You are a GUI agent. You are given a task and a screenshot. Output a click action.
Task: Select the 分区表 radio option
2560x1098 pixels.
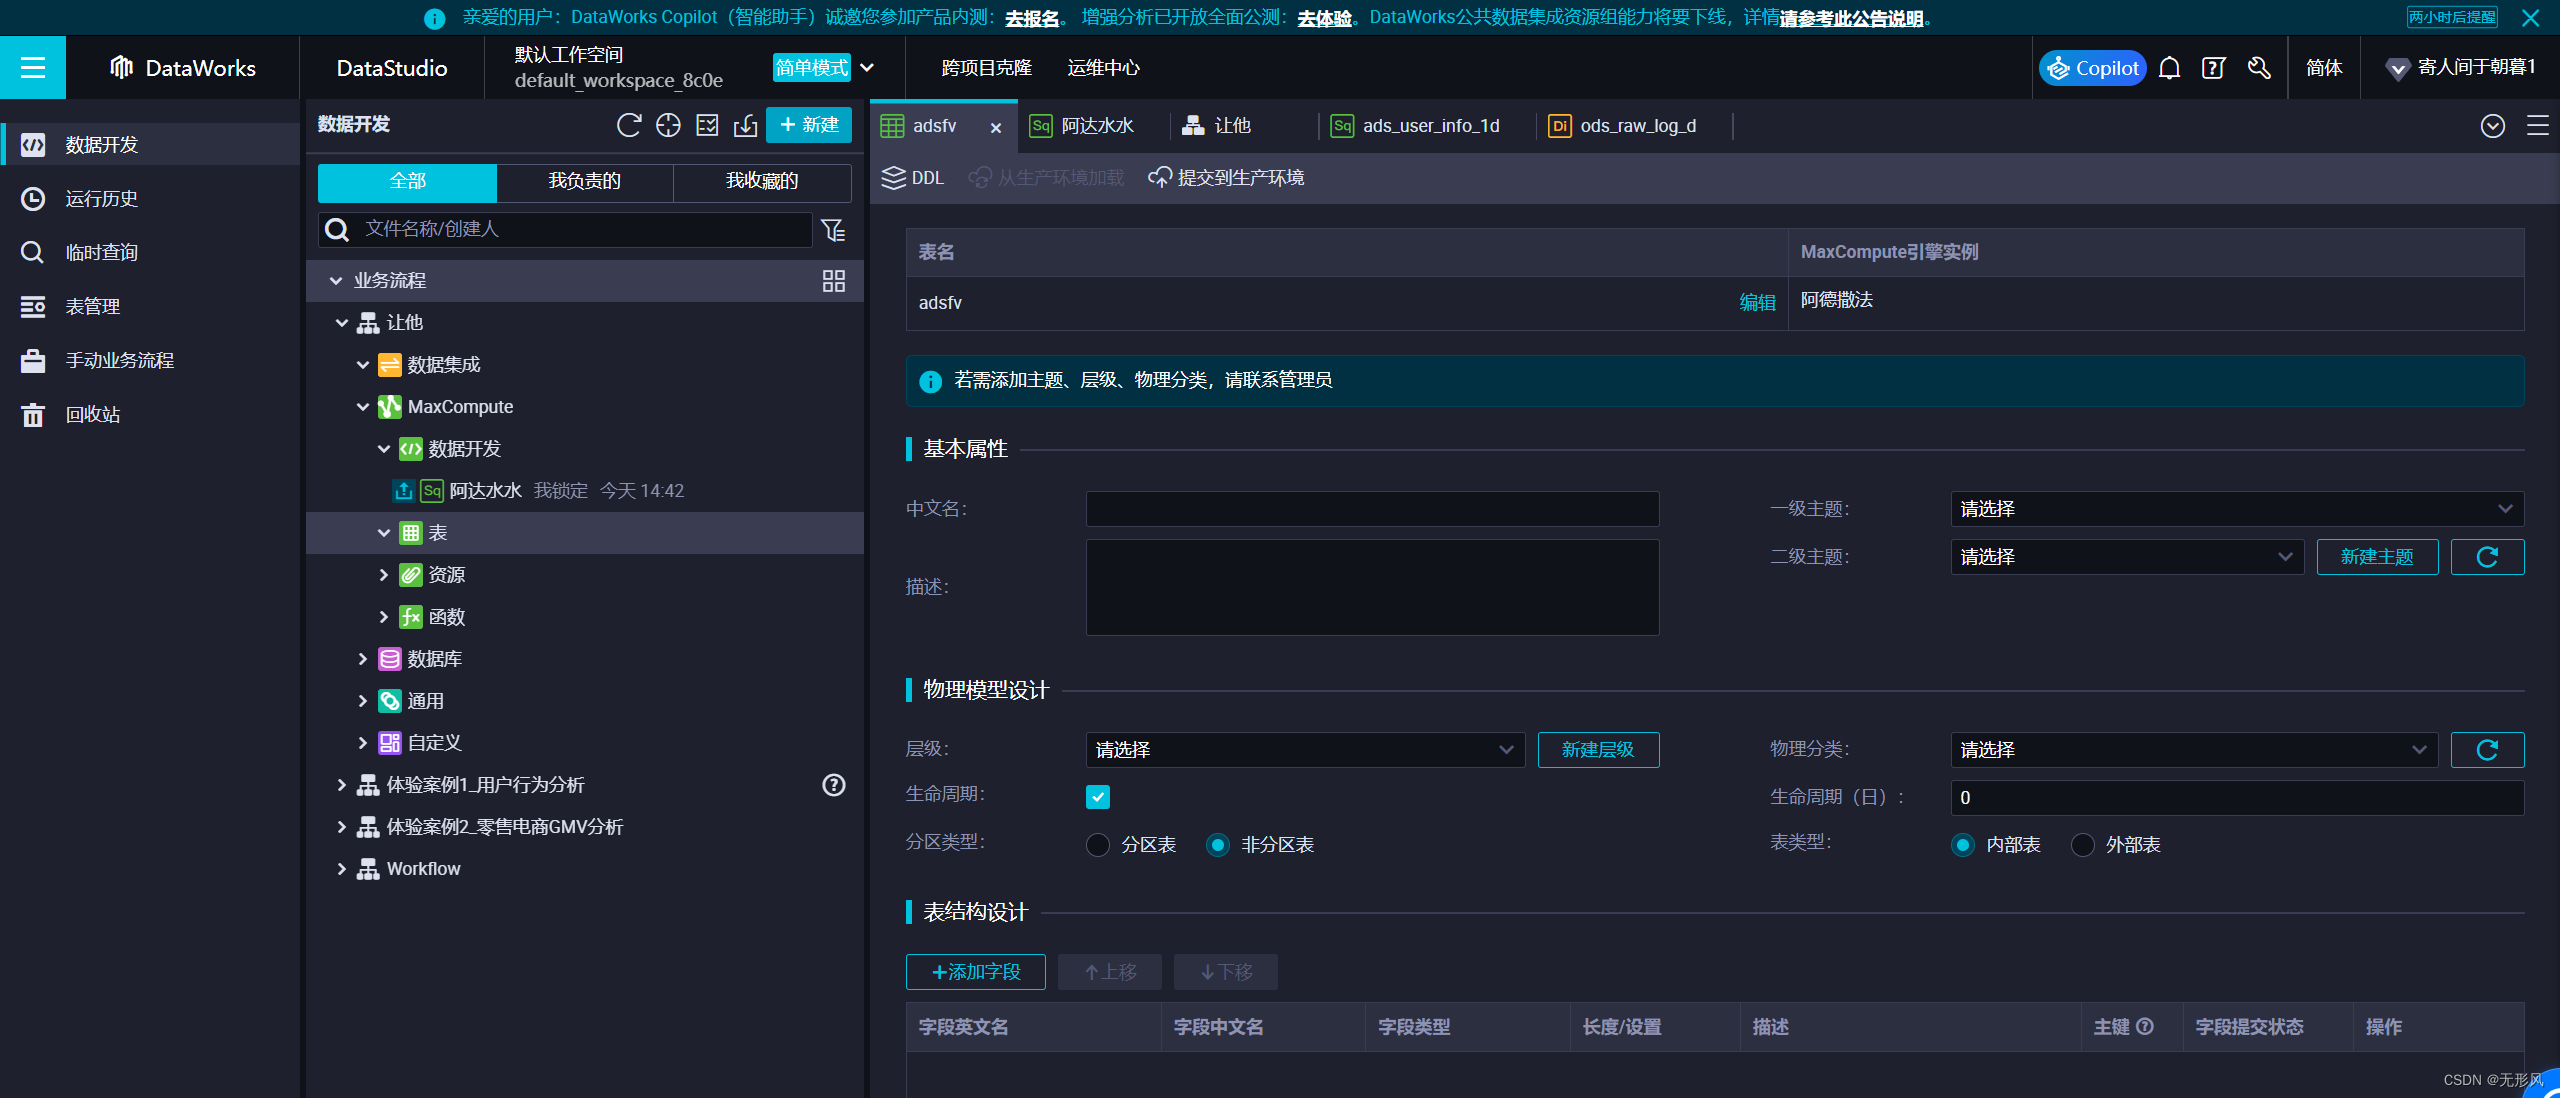[x=1098, y=845]
